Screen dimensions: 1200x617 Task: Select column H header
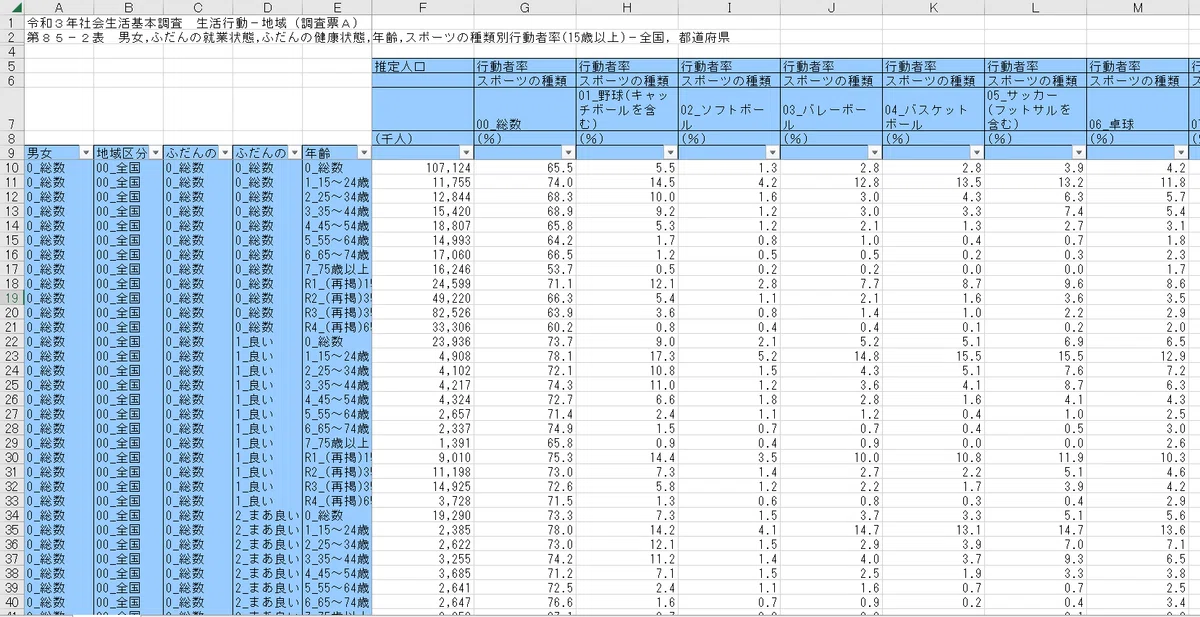[627, 8]
